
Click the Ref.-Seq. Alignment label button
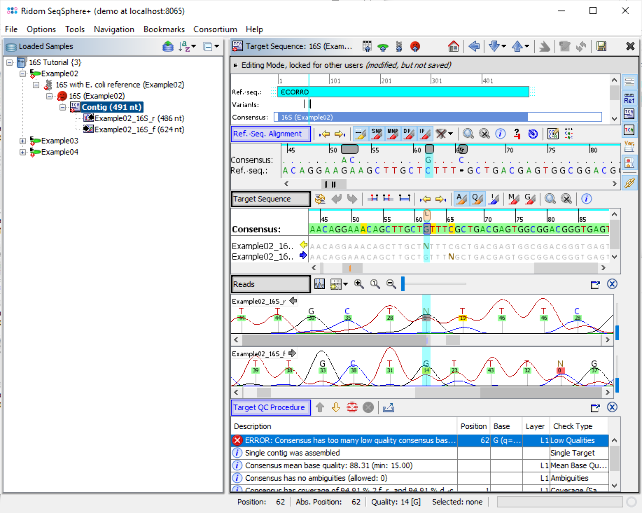coord(271,134)
